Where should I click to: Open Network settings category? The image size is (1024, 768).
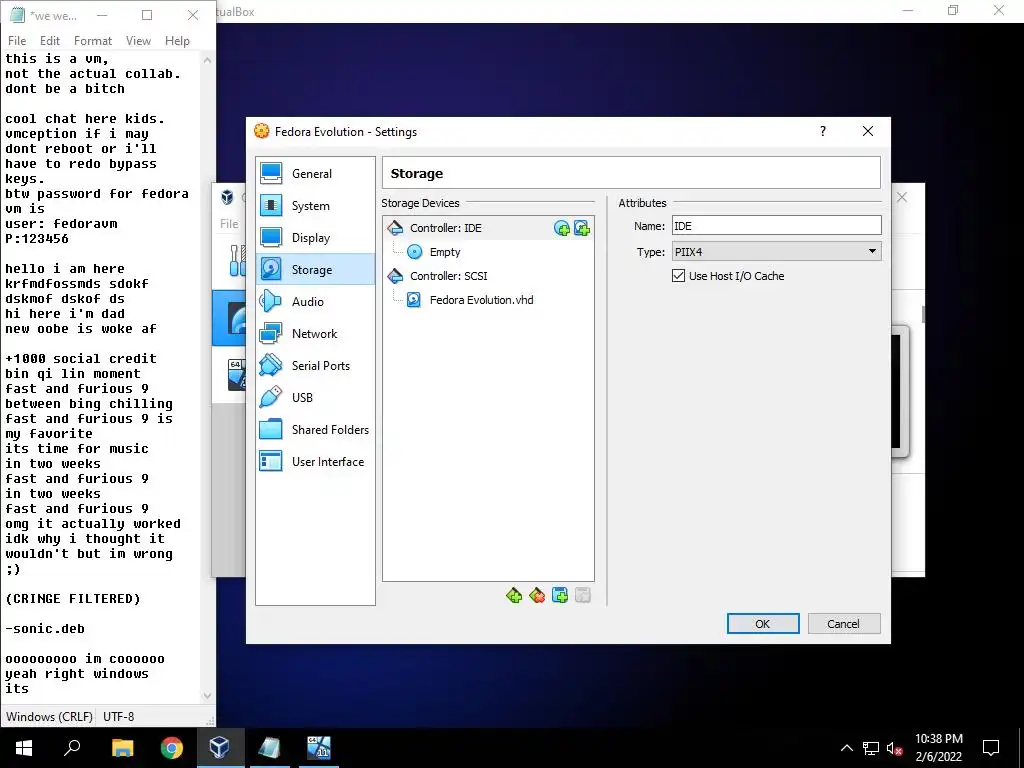315,334
